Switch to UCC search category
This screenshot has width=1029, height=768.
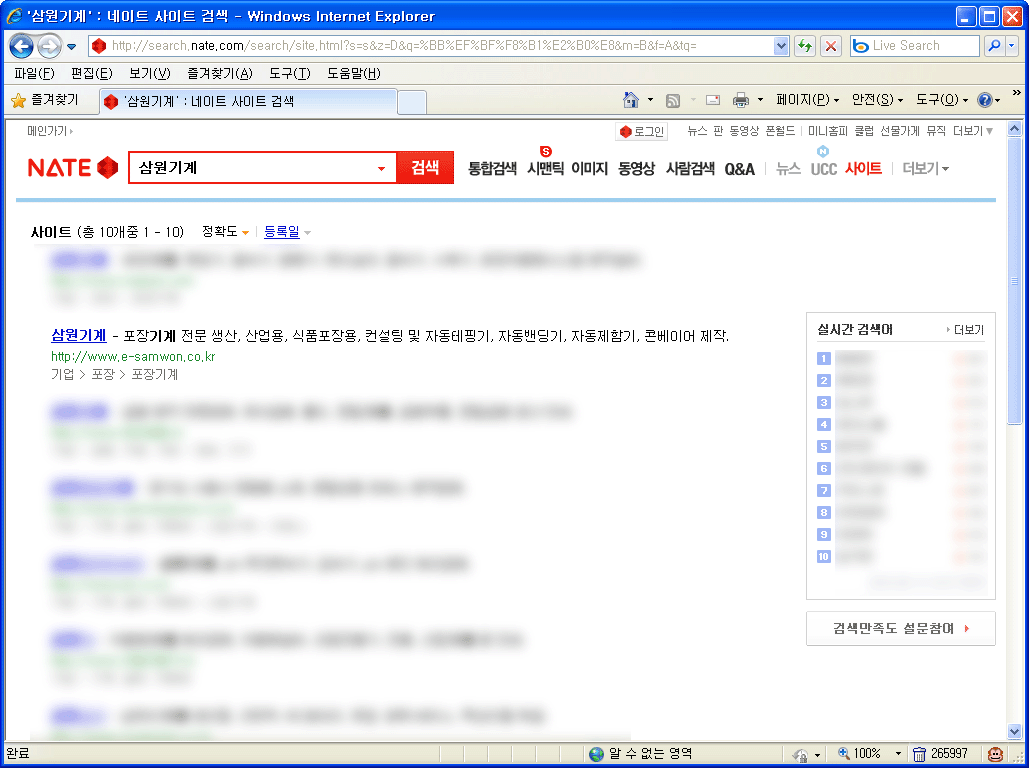pos(824,169)
